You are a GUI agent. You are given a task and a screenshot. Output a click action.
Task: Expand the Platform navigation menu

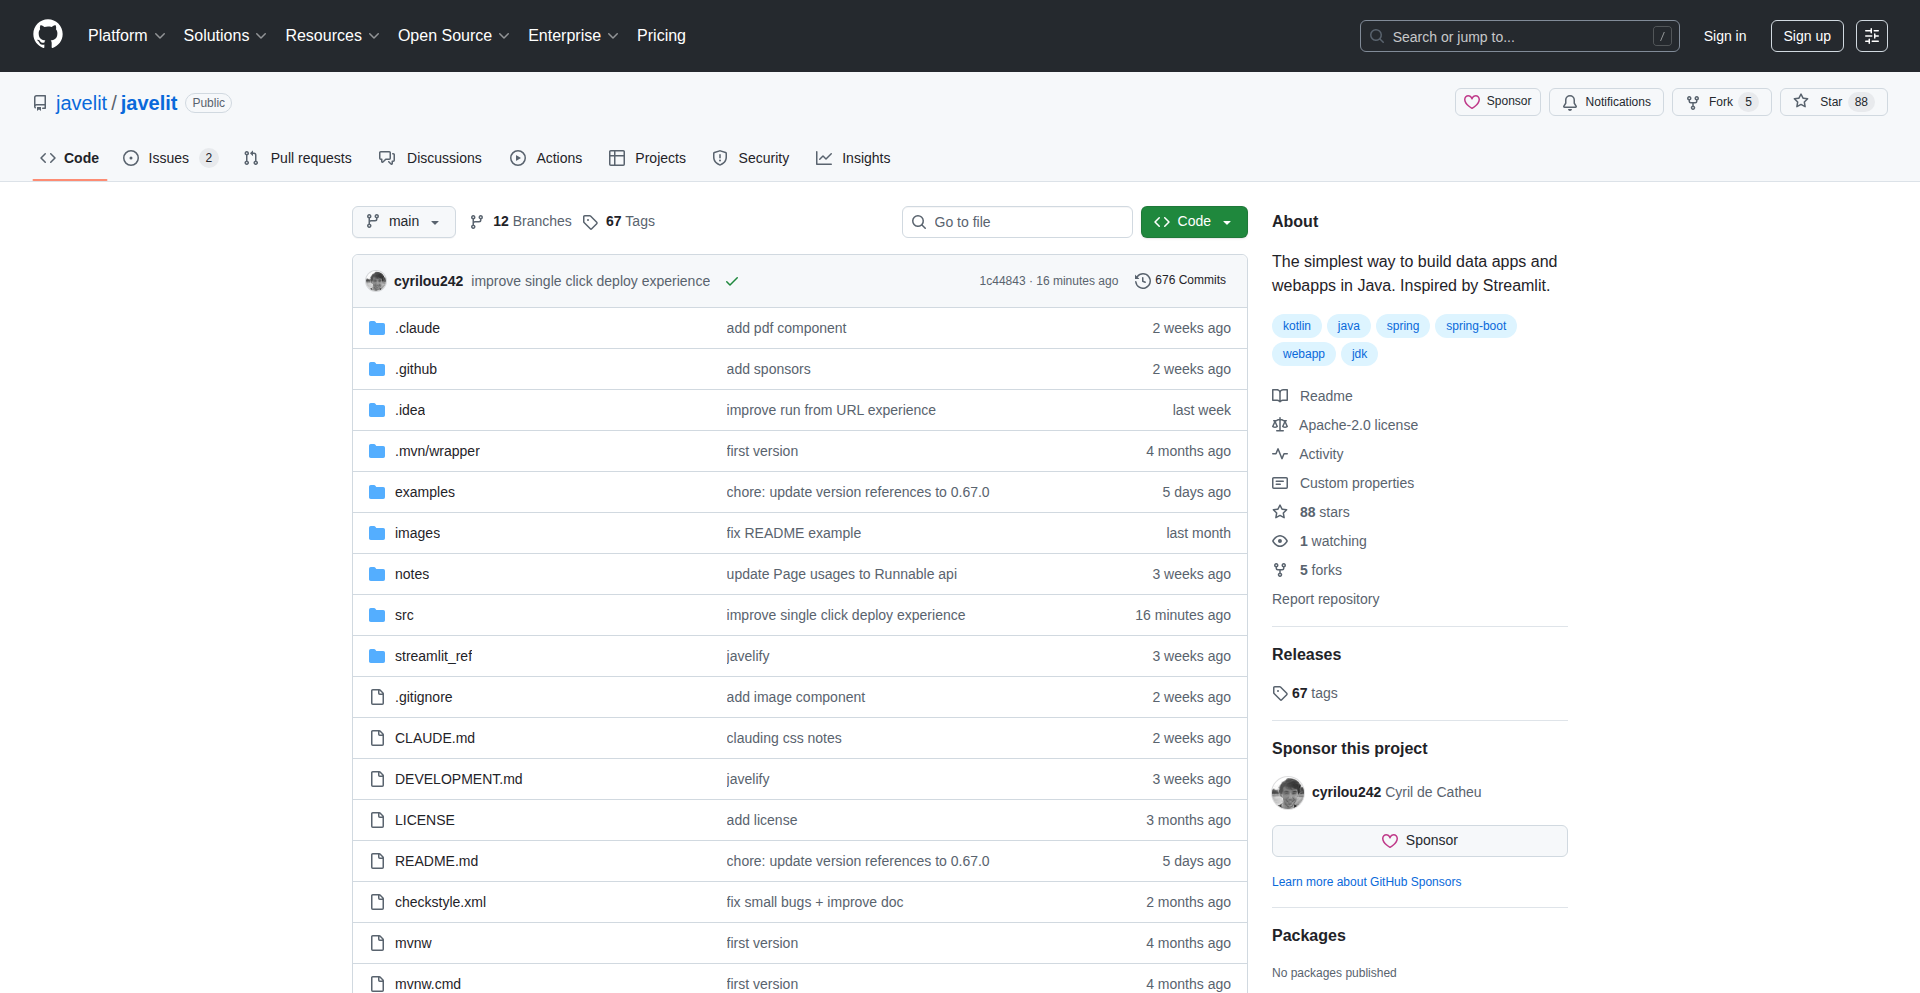(126, 36)
